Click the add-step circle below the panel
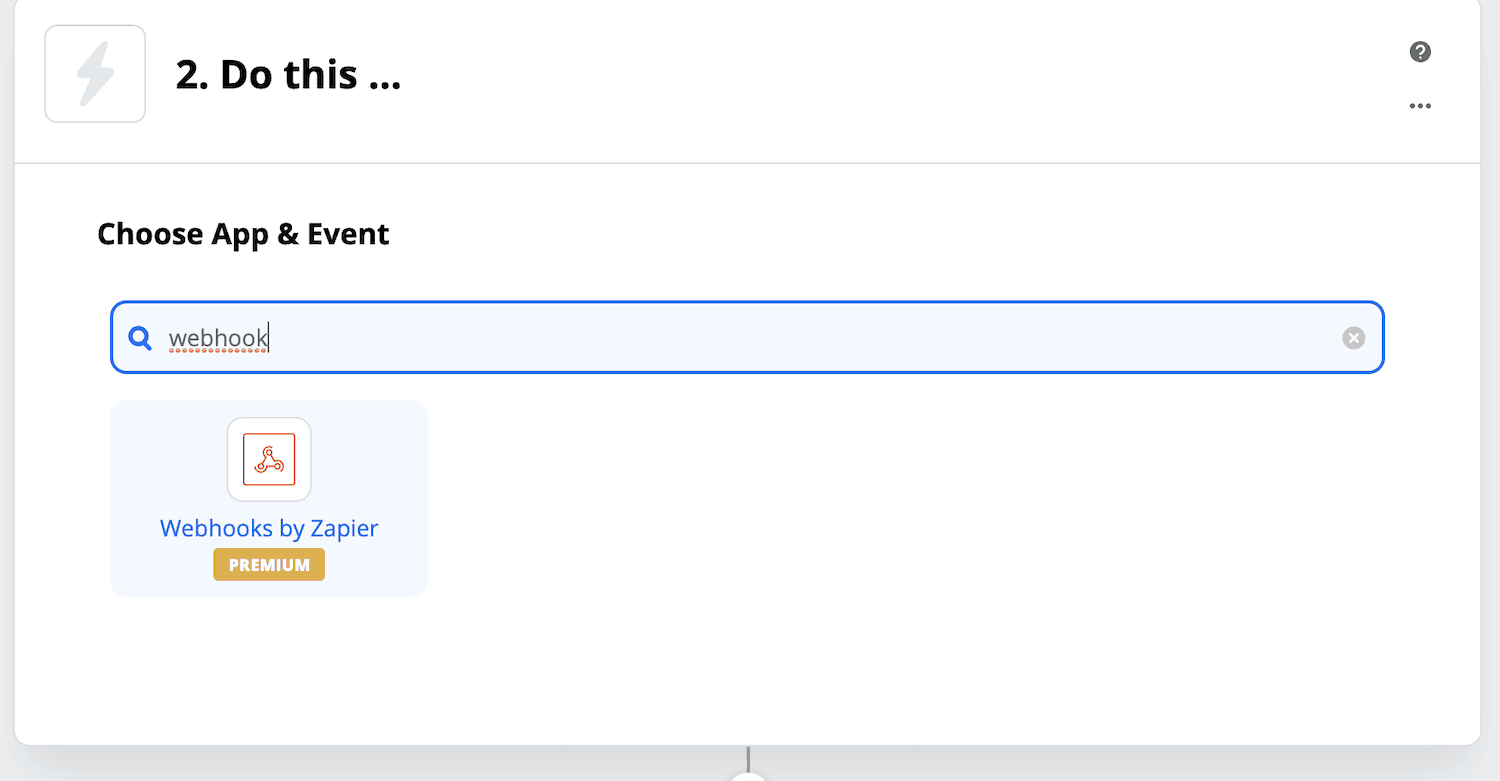The image size is (1500, 781). point(748,776)
